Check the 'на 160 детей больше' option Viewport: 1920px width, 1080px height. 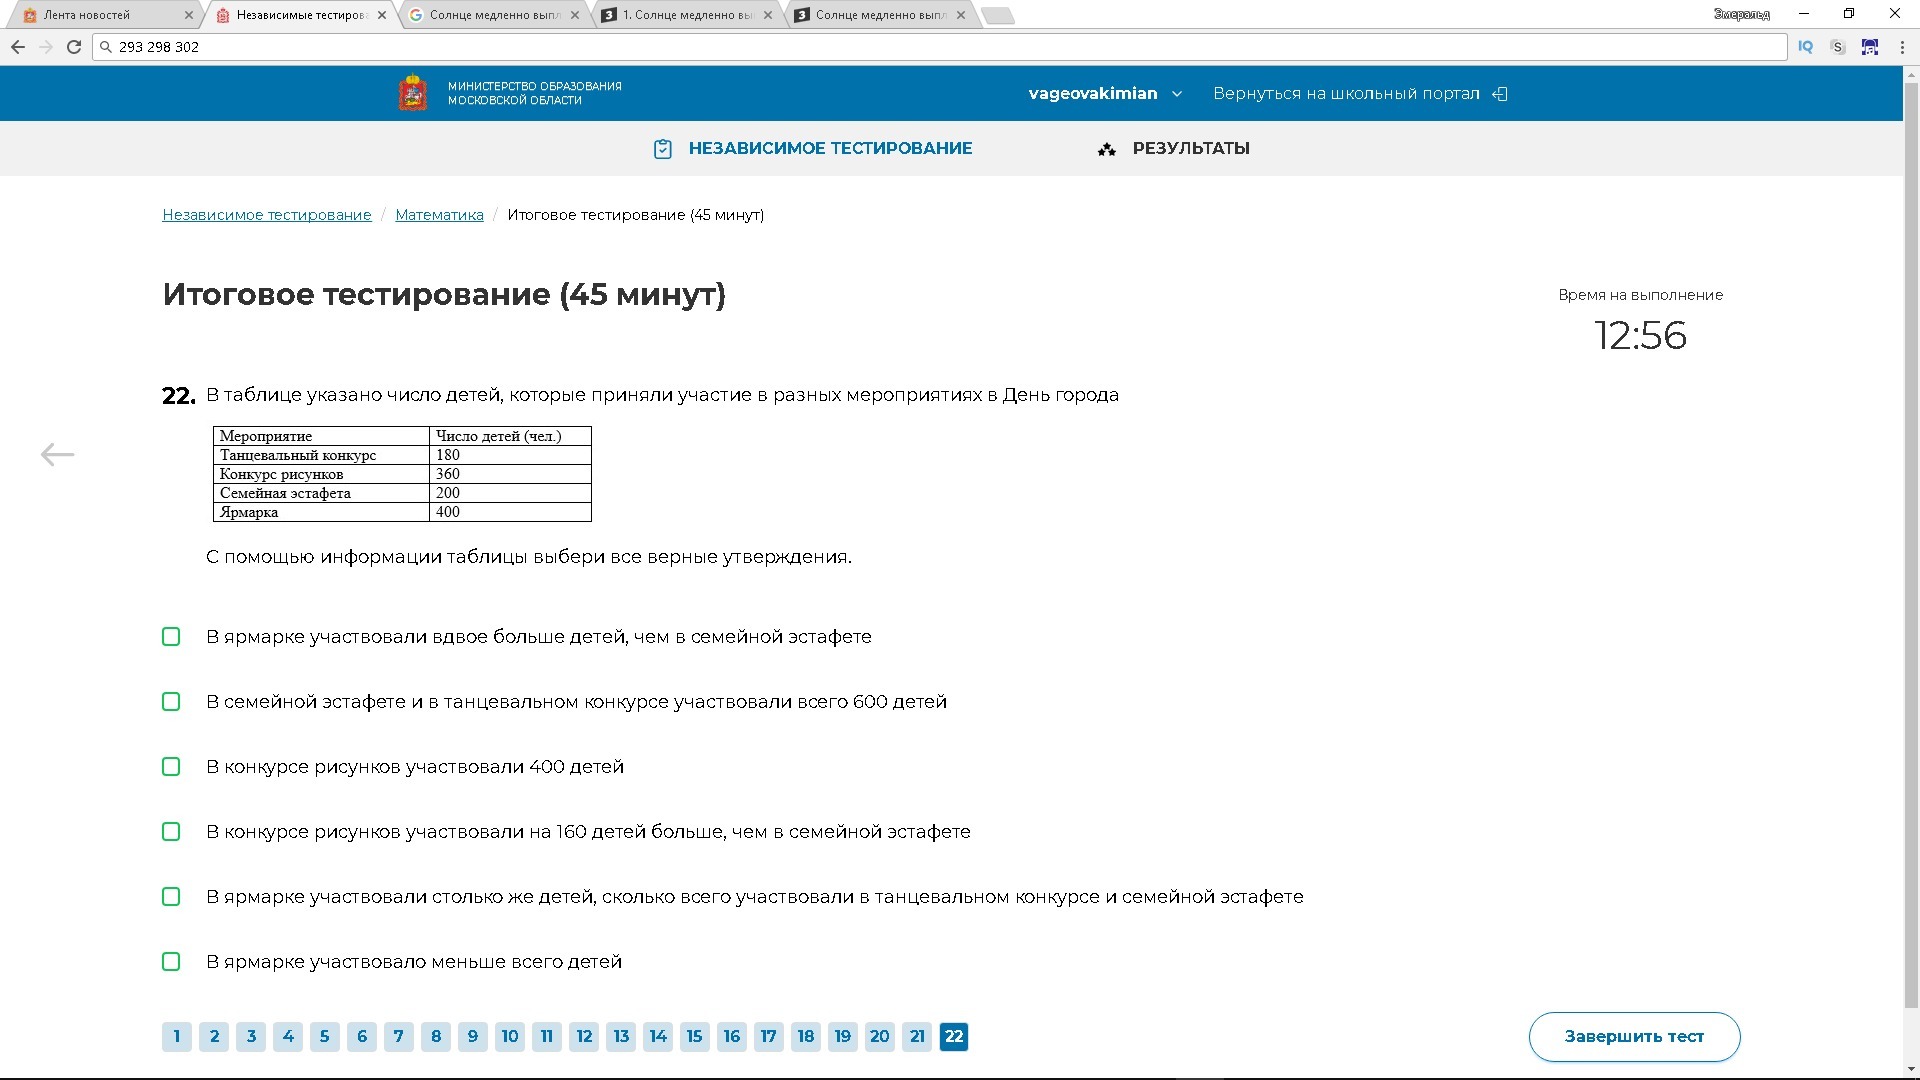click(171, 832)
